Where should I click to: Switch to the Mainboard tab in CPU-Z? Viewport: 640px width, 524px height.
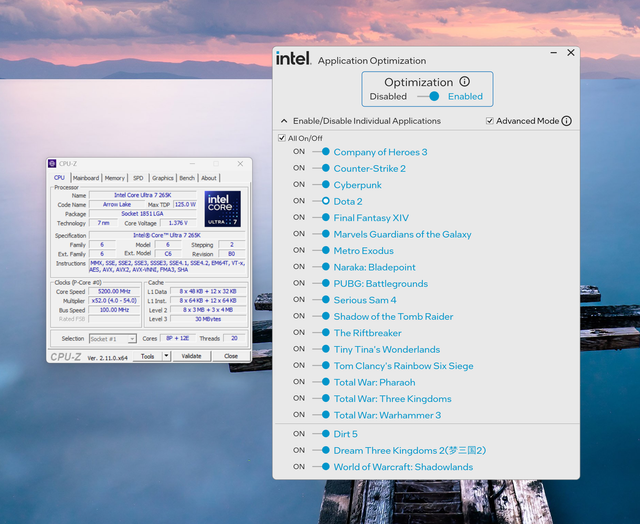[86, 178]
